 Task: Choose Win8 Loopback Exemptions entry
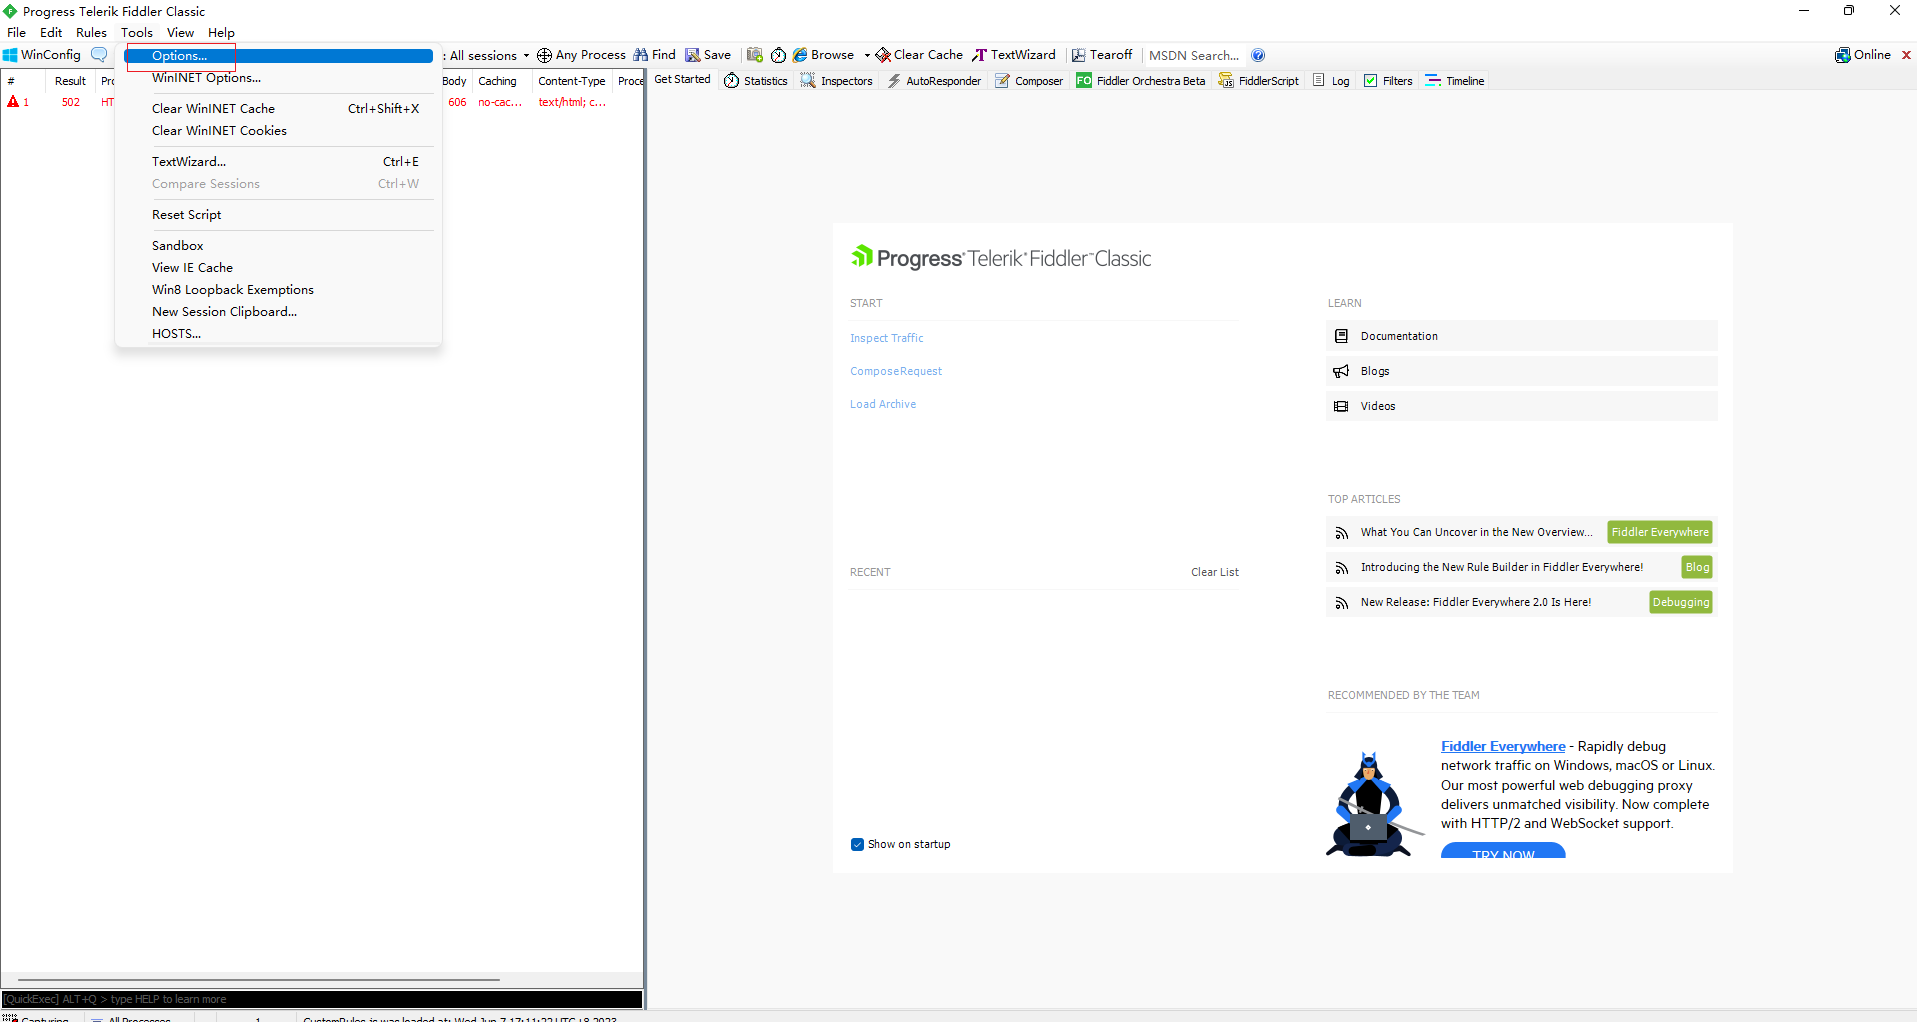tap(278, 289)
